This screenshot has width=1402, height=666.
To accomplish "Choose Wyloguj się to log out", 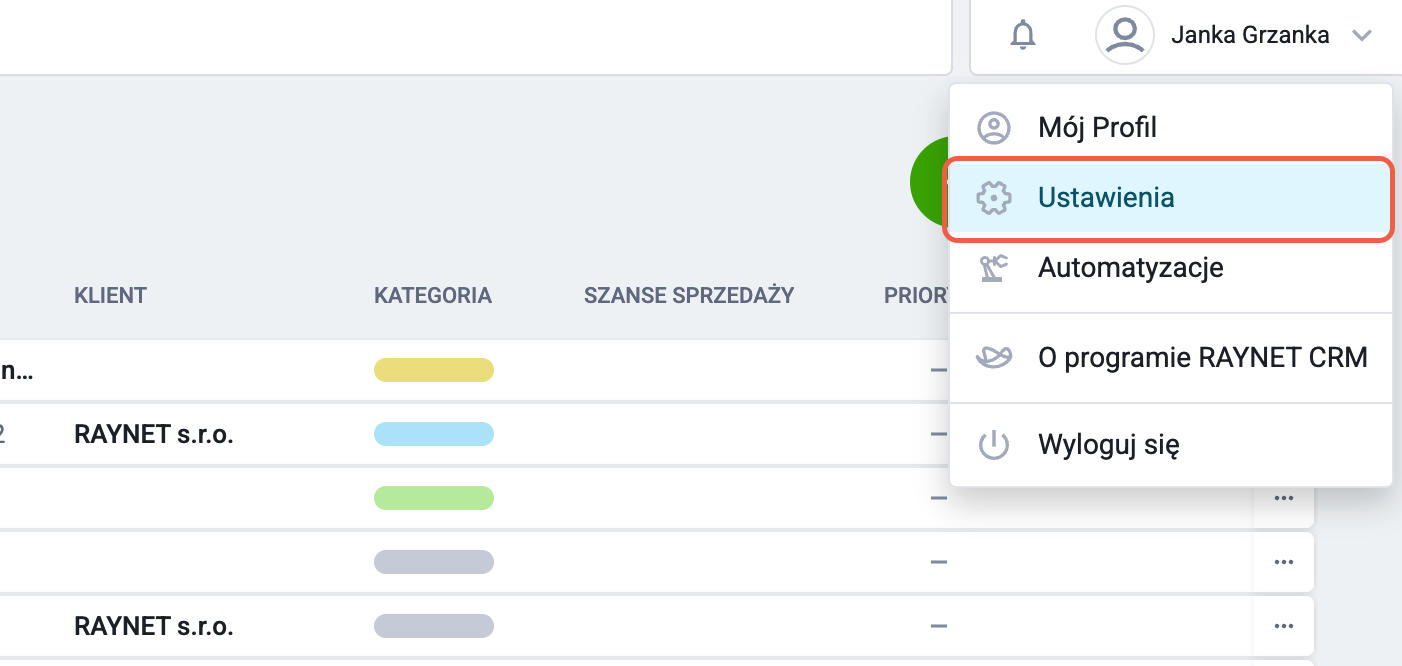I will [1108, 444].
